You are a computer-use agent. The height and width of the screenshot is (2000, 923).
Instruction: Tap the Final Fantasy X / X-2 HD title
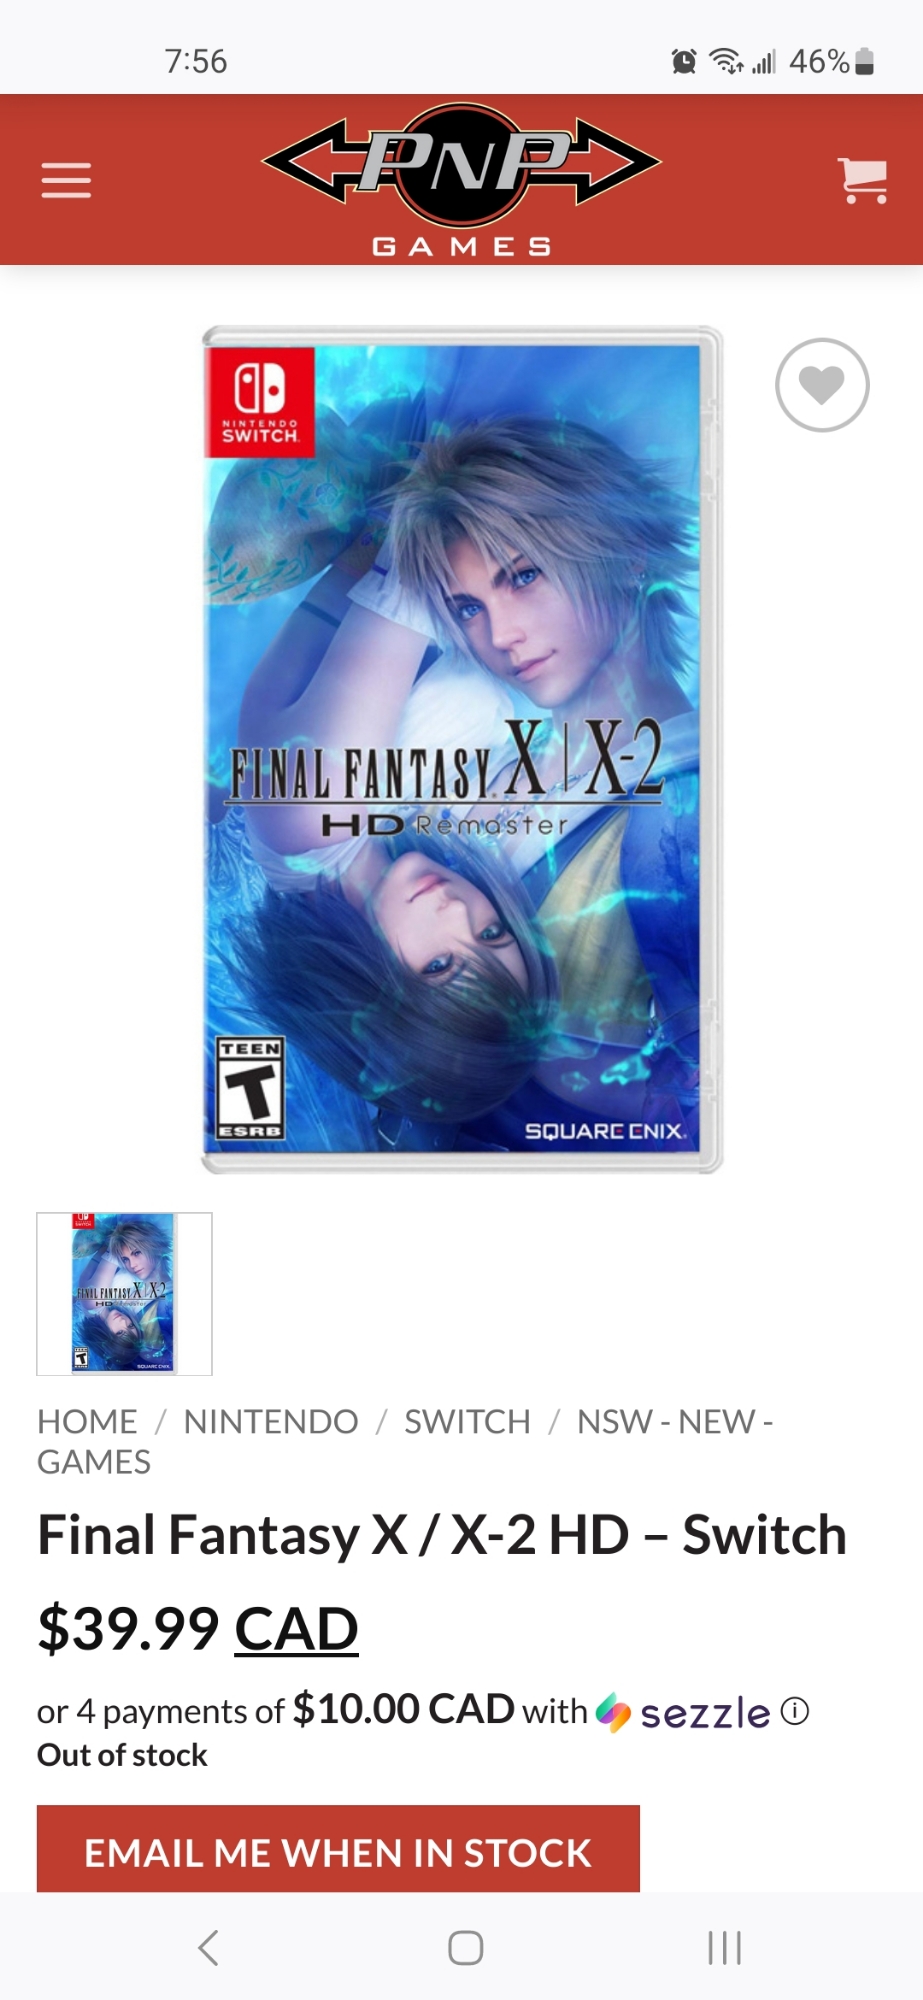click(442, 1535)
